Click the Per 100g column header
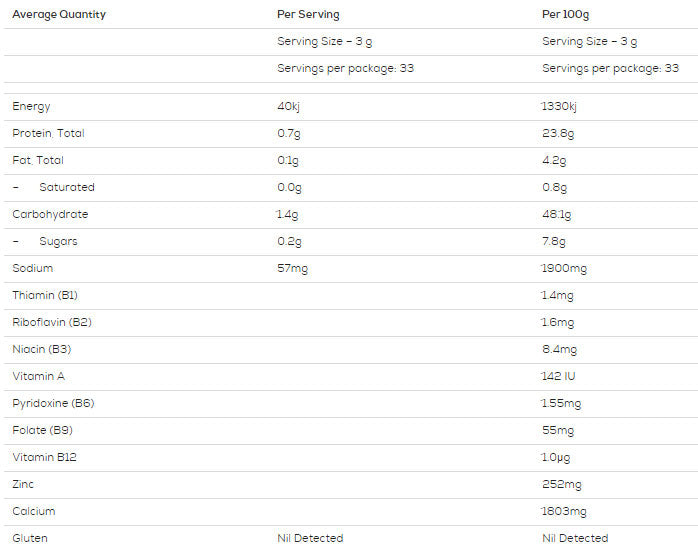The image size is (698, 556). coord(568,15)
